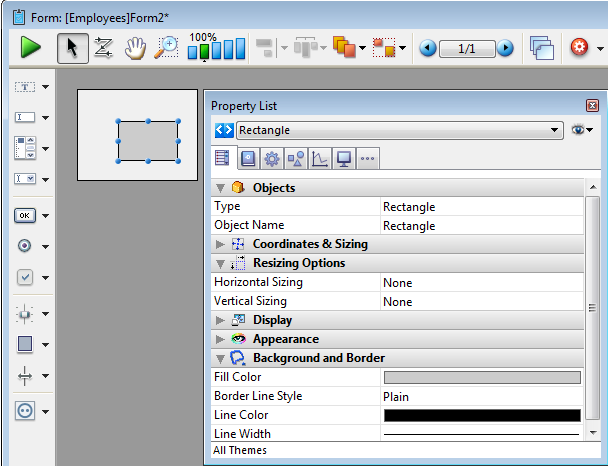Select the checkbox object tool
608x466 pixels.
coord(25,277)
